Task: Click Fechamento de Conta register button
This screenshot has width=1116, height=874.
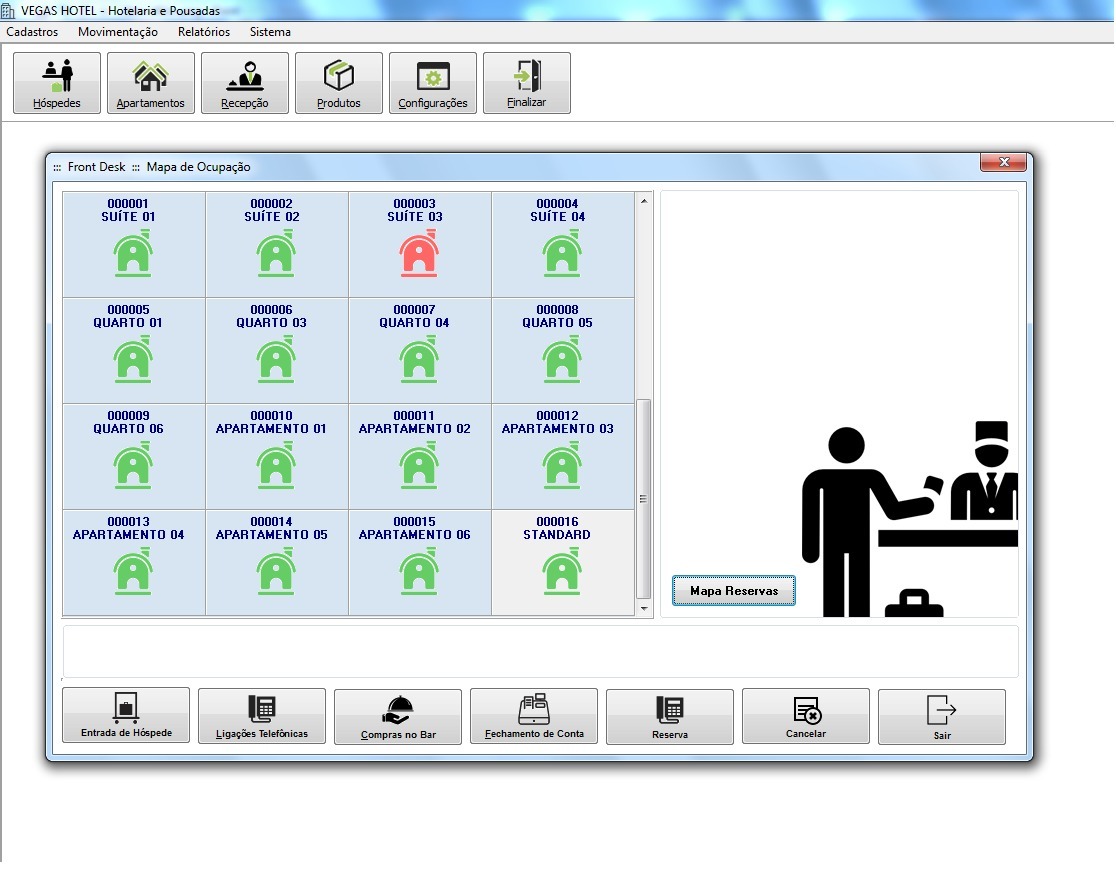Action: point(534,716)
